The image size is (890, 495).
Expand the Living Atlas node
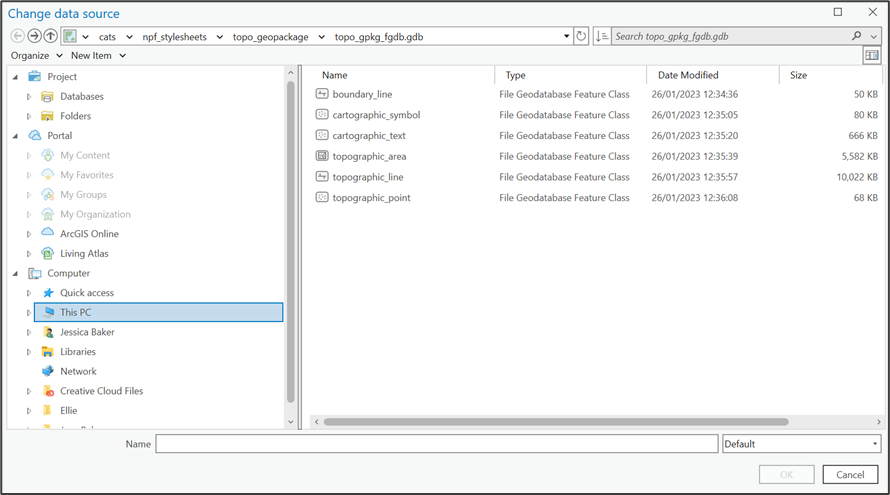pos(28,254)
